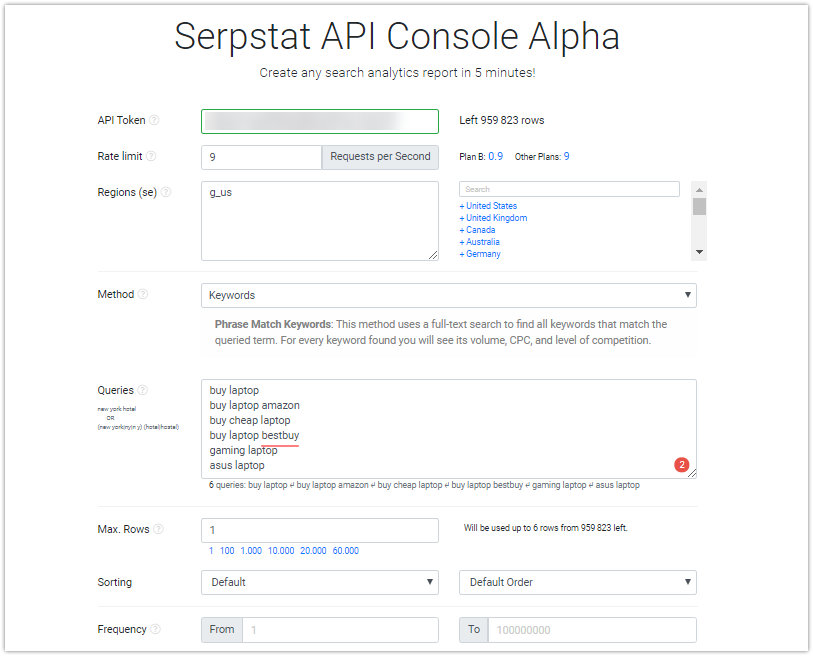Select the 1 rows preset link
The image size is (813, 656).
(211, 551)
